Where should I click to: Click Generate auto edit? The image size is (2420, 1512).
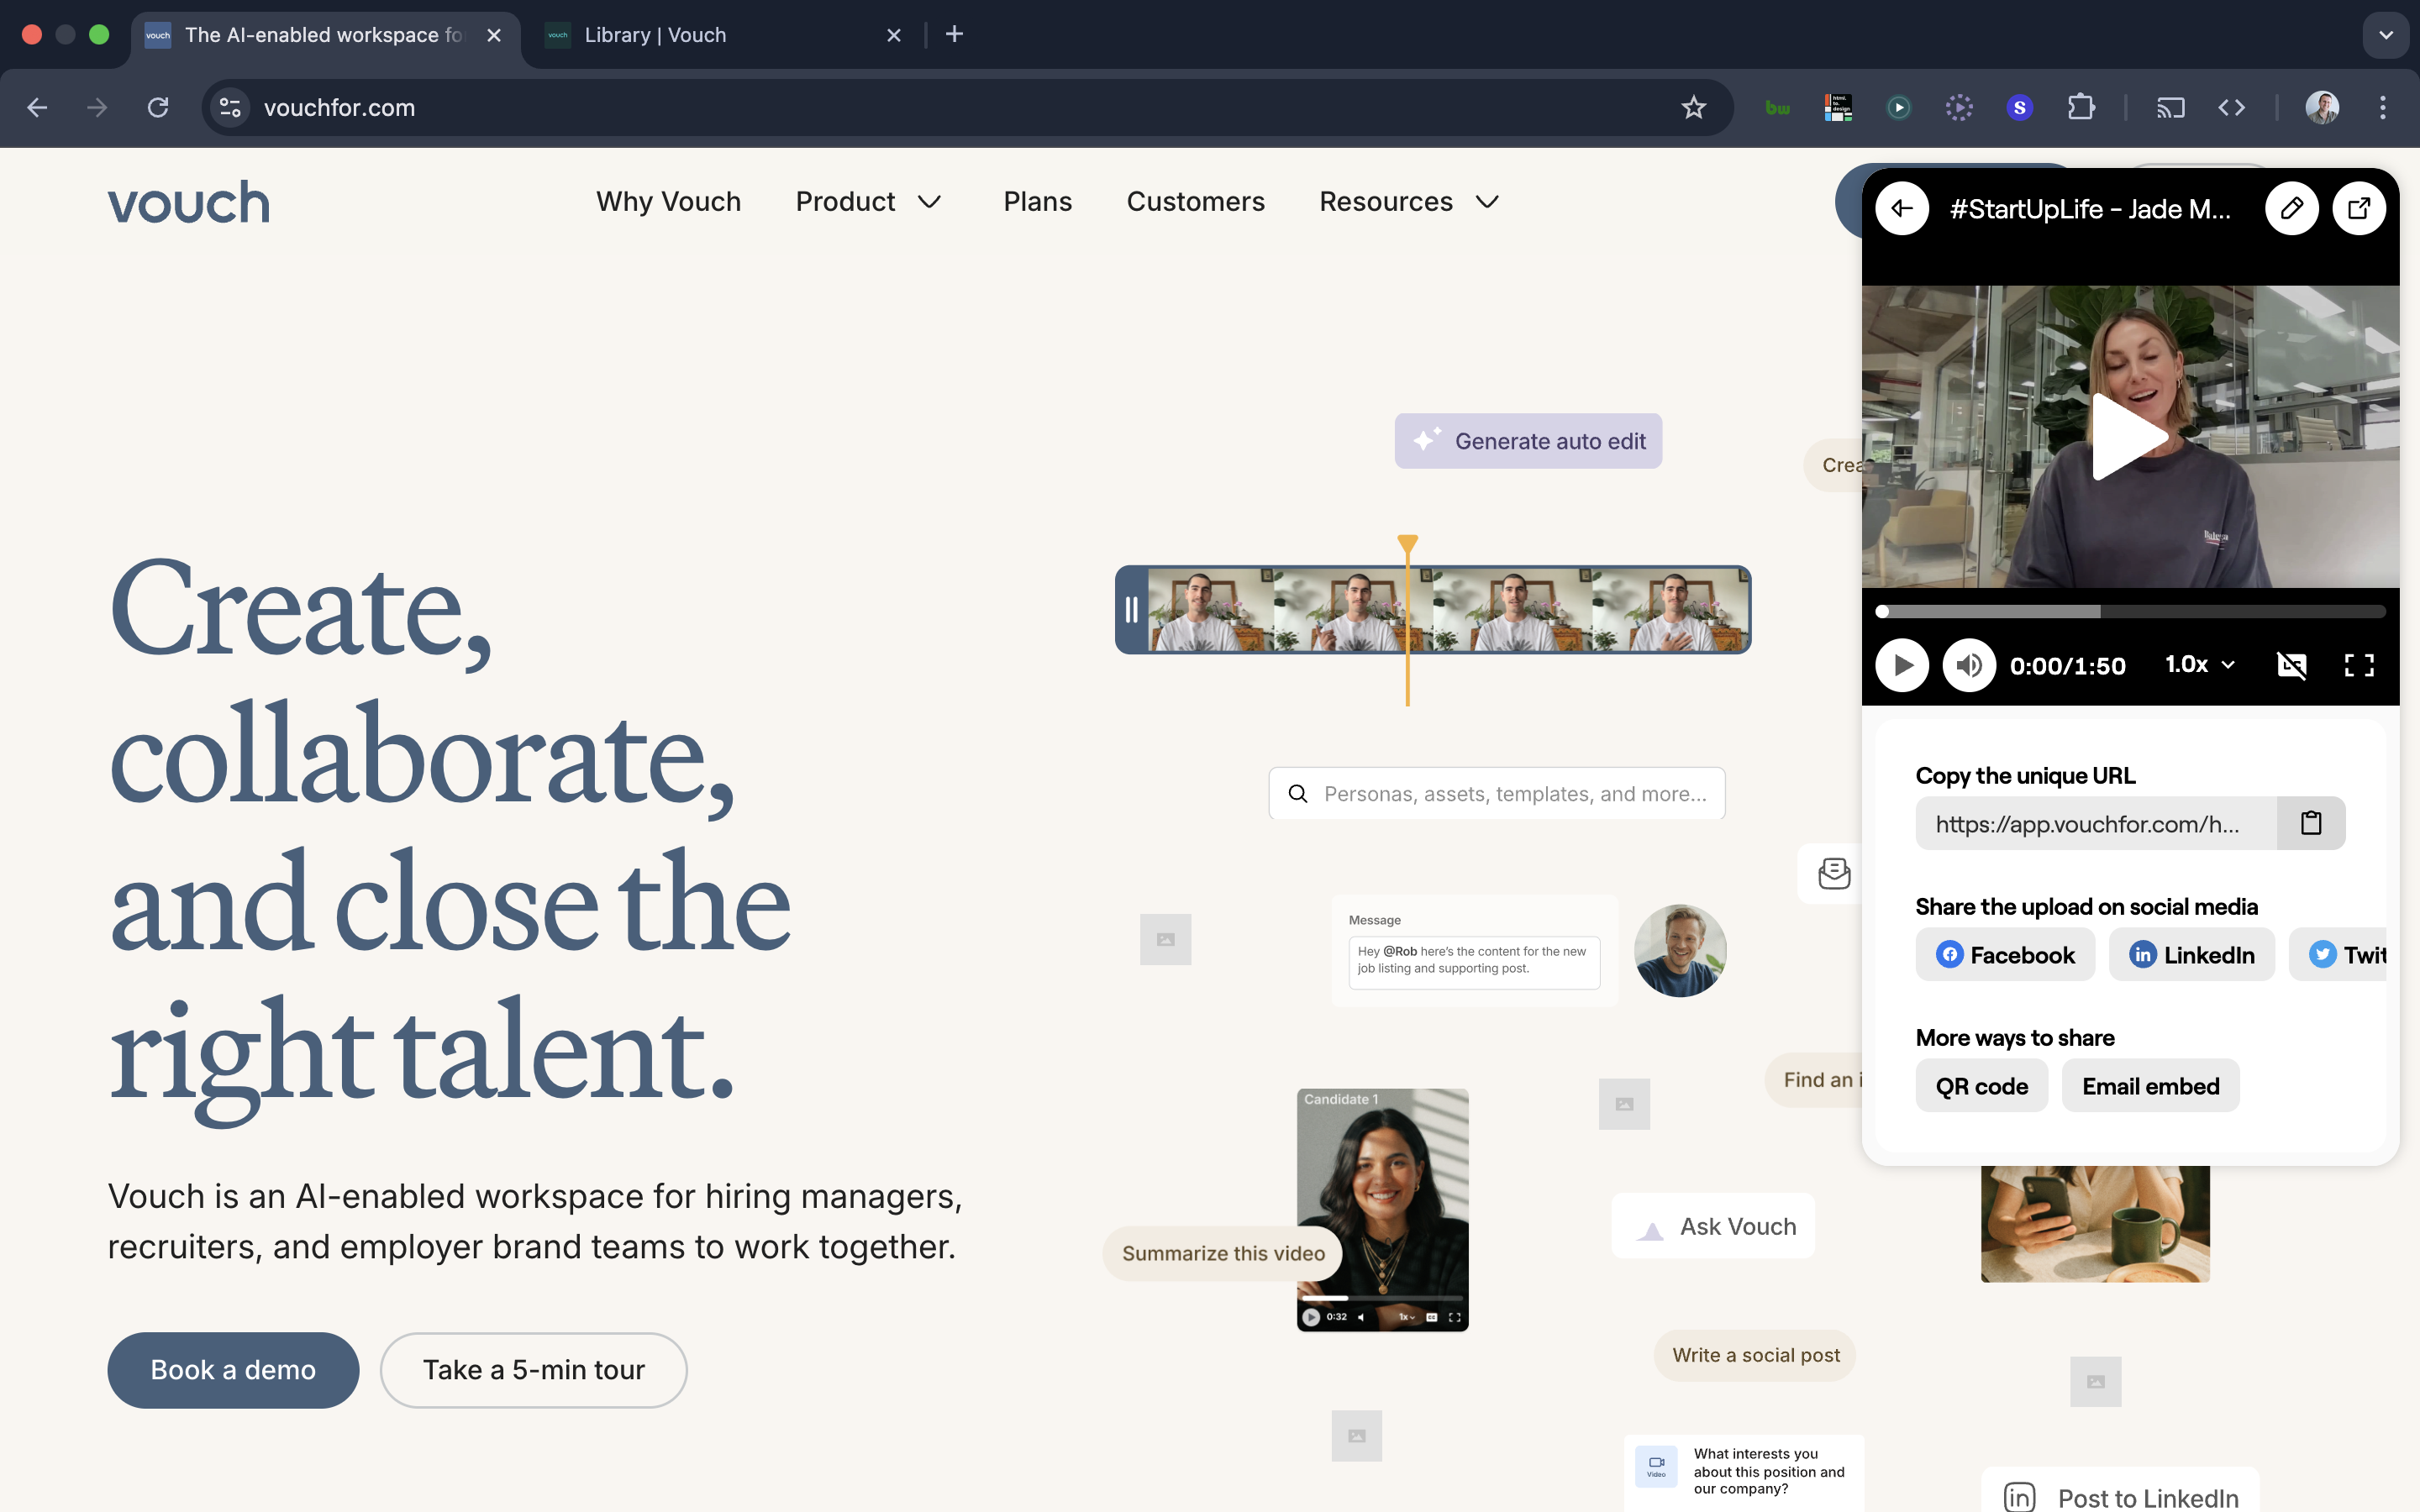pos(1528,441)
